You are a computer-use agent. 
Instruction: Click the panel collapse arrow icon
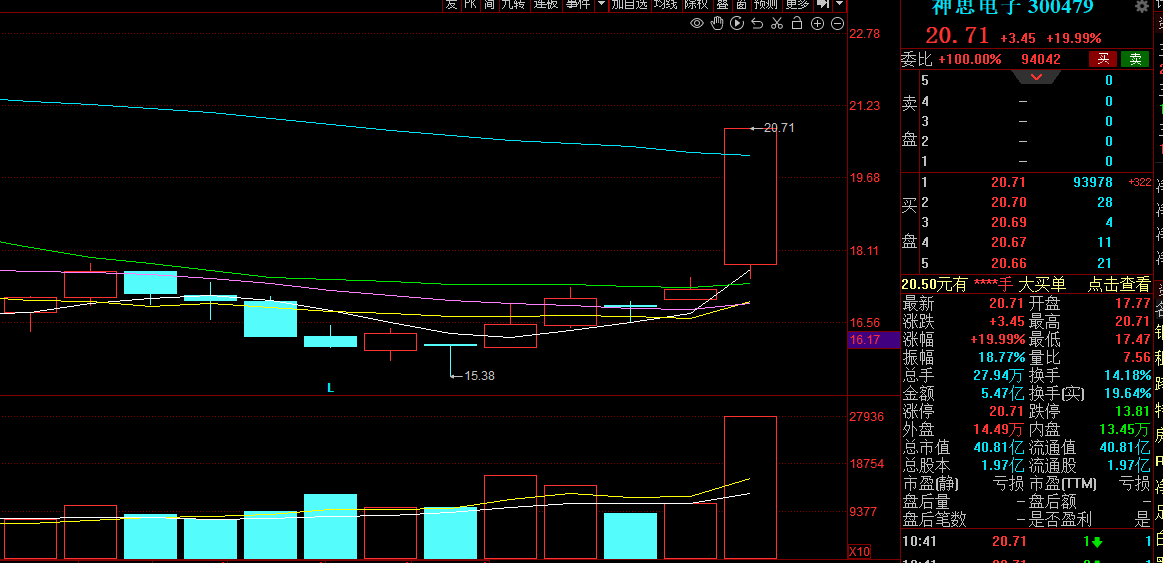click(822, 4)
